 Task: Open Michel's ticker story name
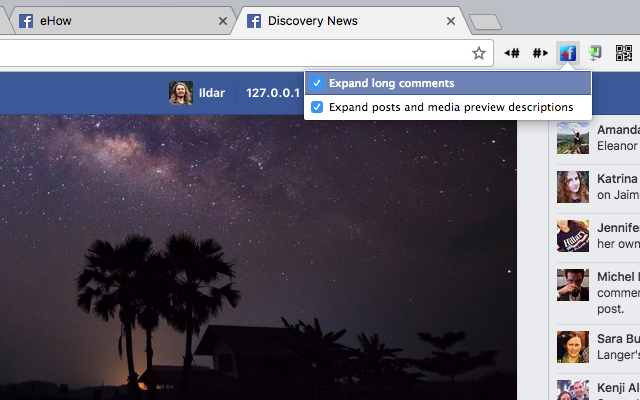tap(618, 277)
